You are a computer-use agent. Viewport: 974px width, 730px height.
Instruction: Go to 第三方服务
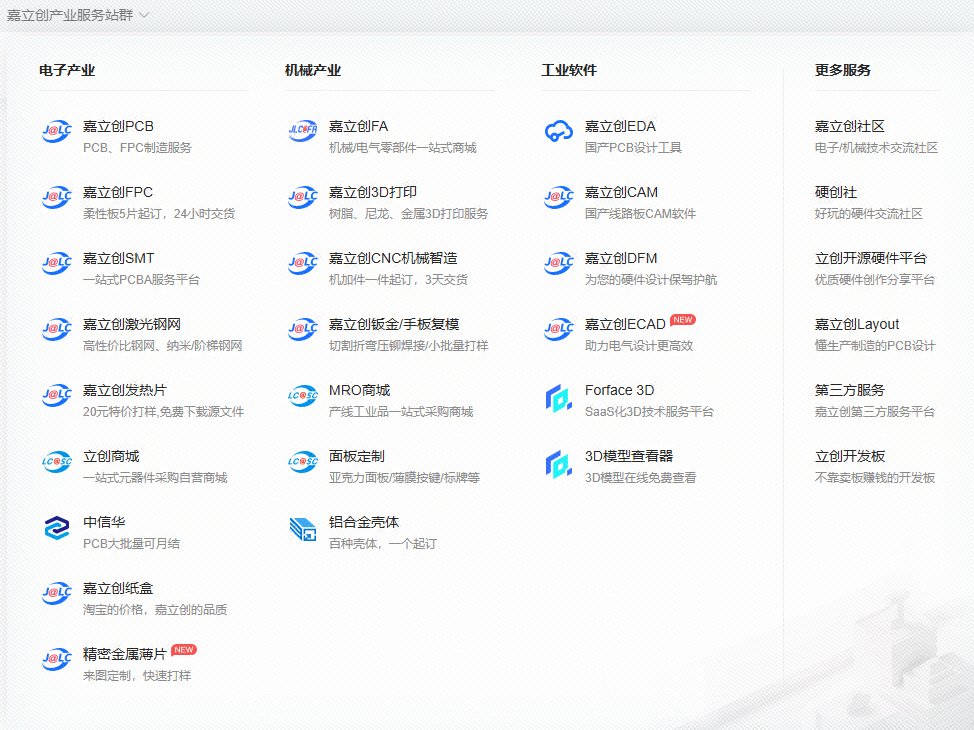coord(849,390)
